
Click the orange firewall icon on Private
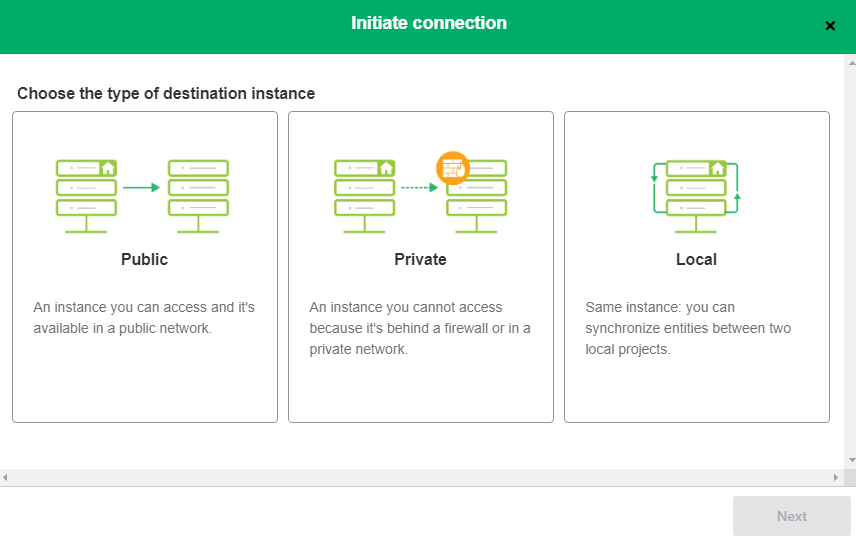pyautogui.click(x=453, y=168)
